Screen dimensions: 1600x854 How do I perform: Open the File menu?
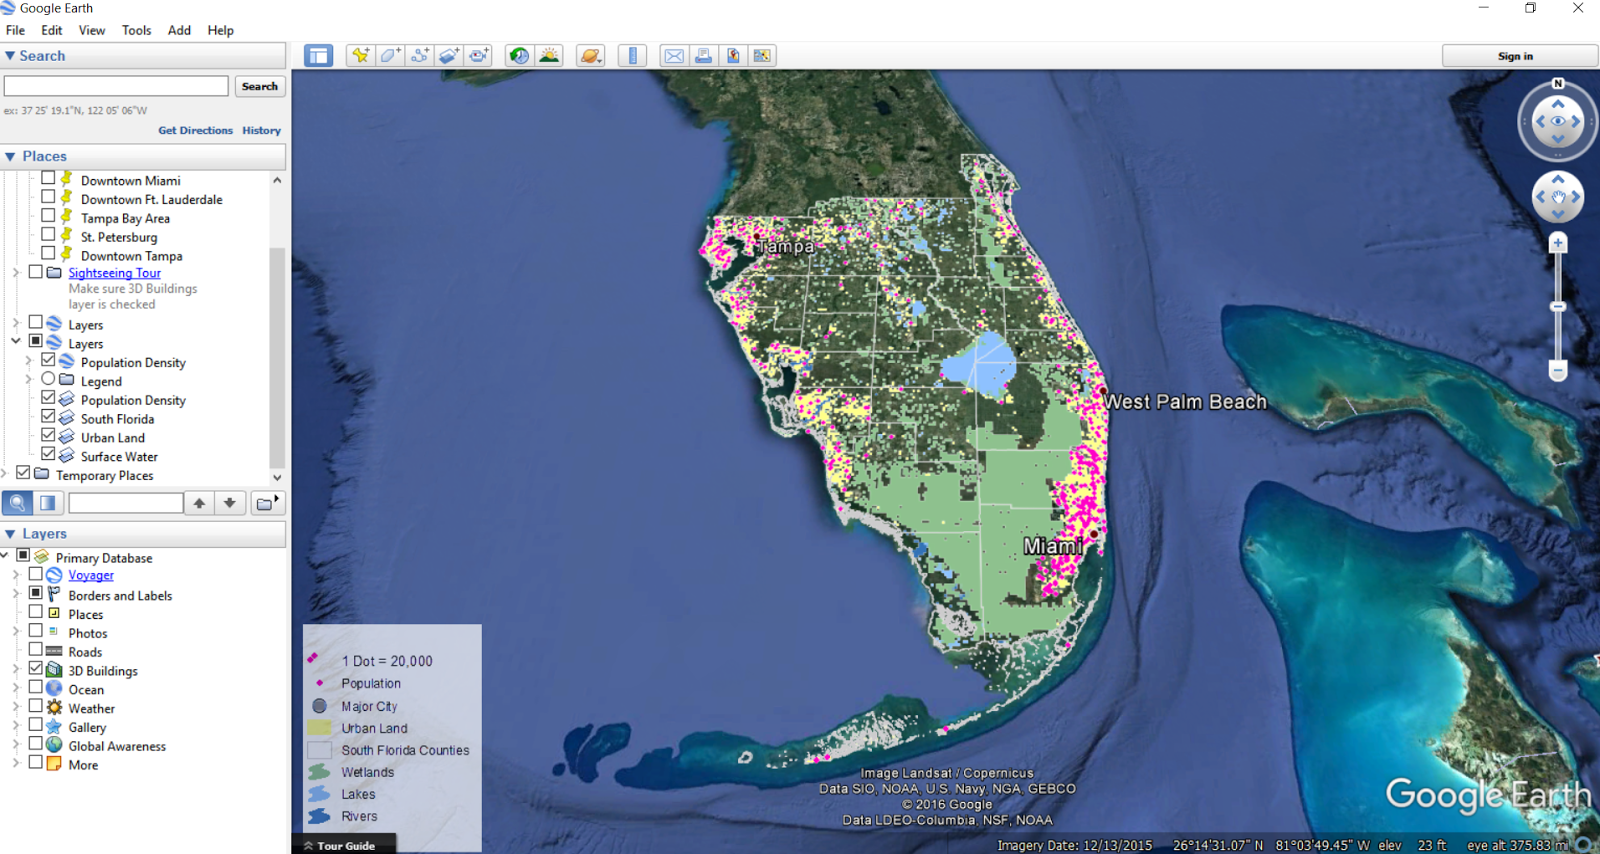click(x=16, y=30)
